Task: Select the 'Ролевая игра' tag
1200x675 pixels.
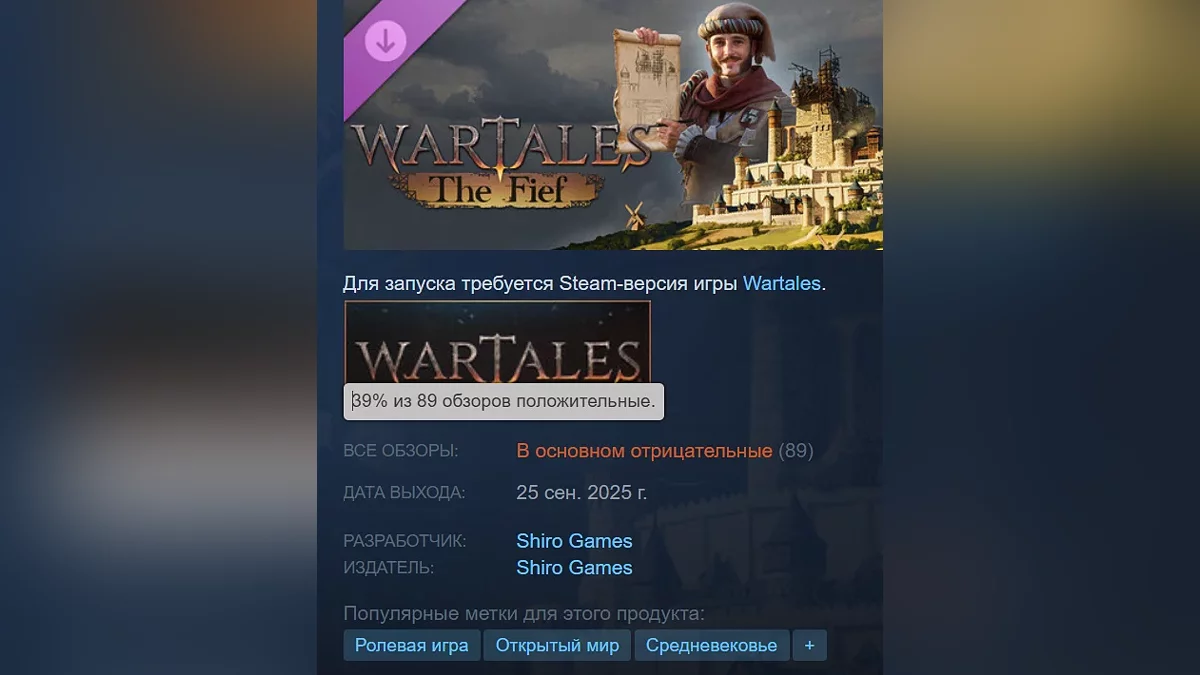Action: [412, 645]
